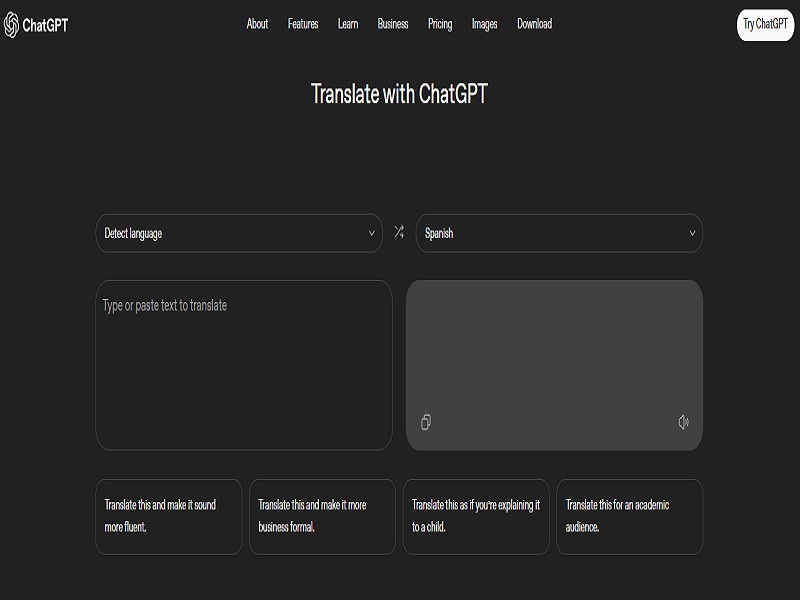The image size is (800, 600).
Task: Open the Business section
Action: 393,23
